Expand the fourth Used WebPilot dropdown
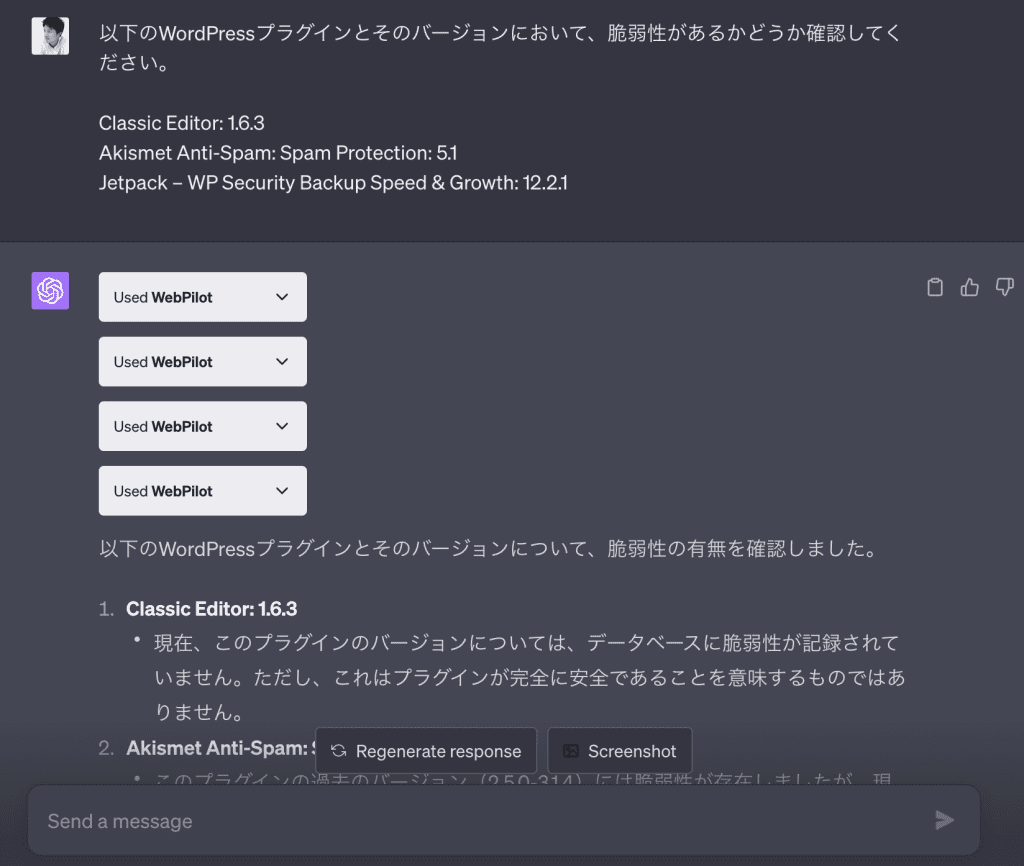 202,491
